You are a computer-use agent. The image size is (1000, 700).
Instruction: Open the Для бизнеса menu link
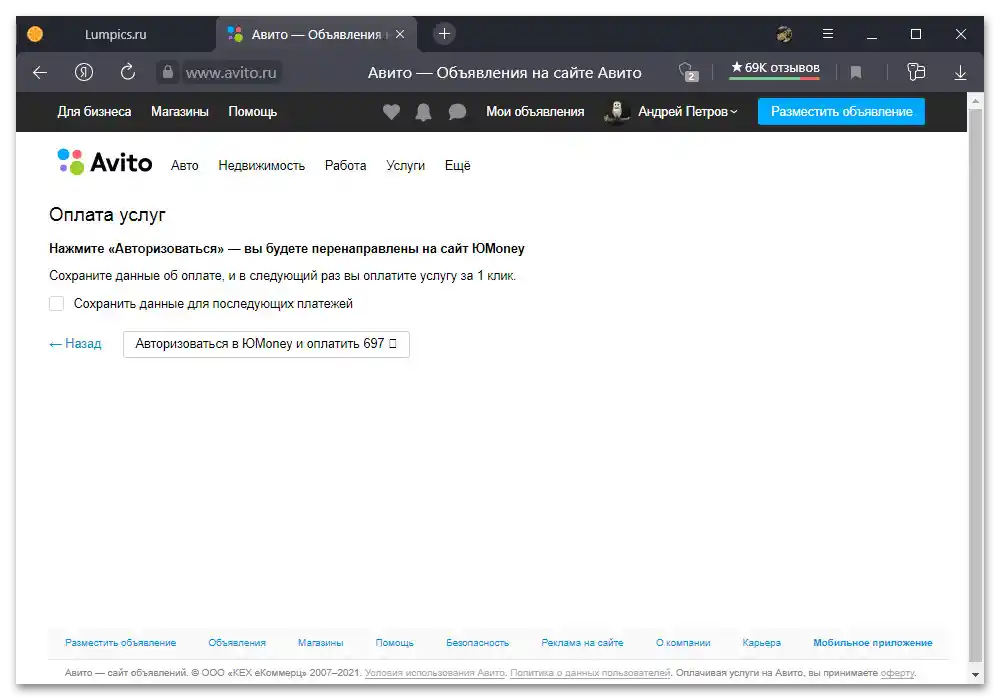(94, 112)
